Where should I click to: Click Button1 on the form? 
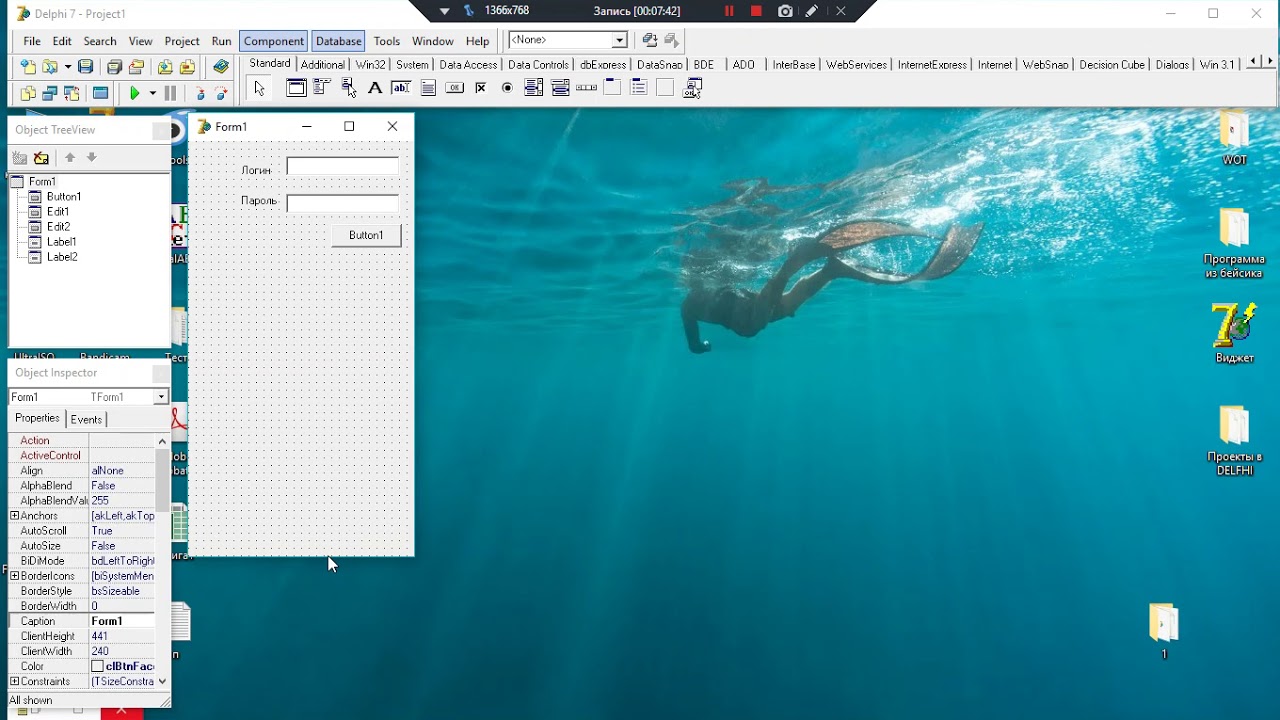[366, 235]
